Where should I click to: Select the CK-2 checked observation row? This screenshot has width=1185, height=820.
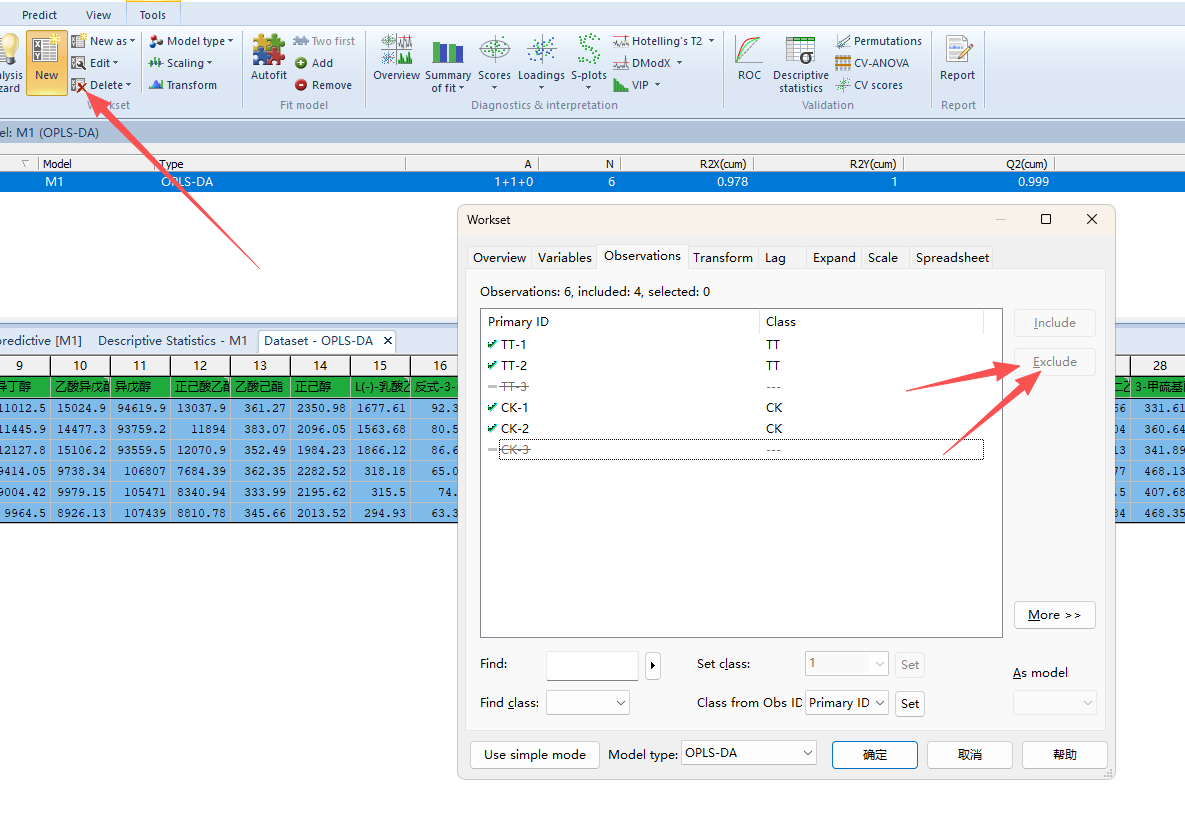[514, 428]
